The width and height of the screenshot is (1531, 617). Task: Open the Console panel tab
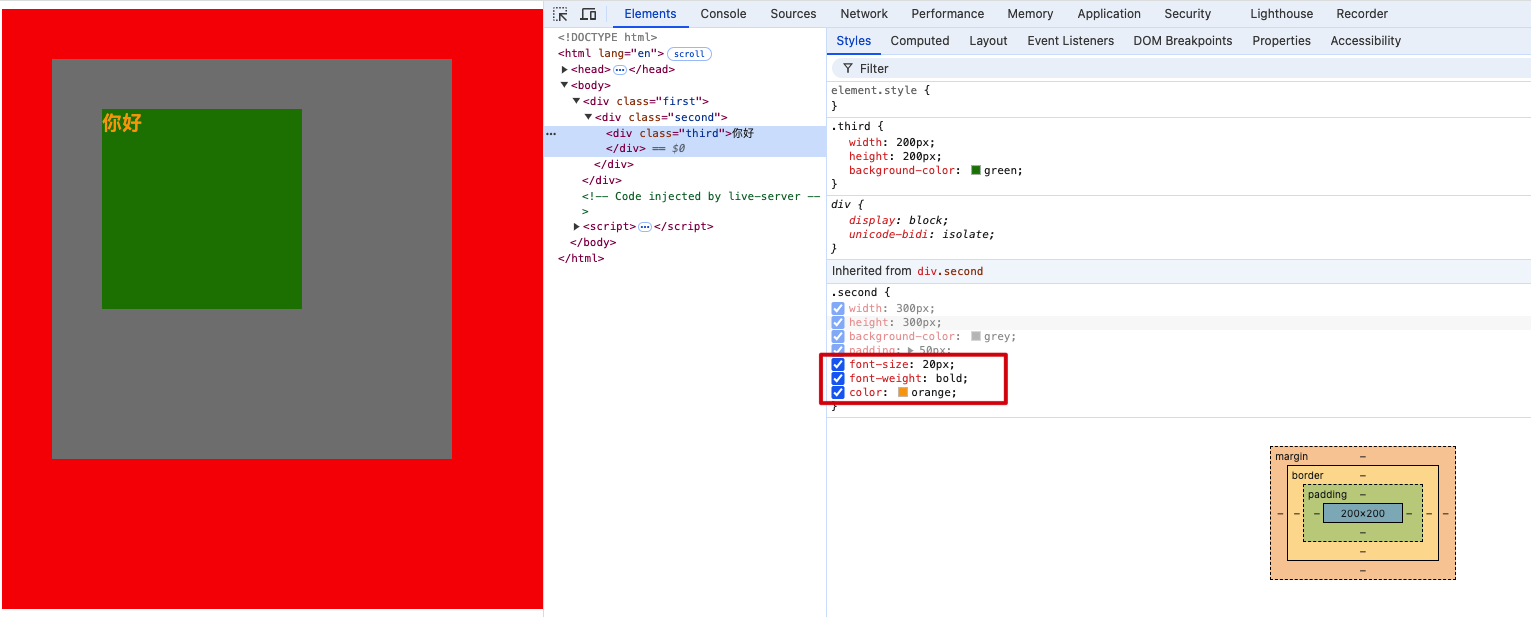coord(723,14)
